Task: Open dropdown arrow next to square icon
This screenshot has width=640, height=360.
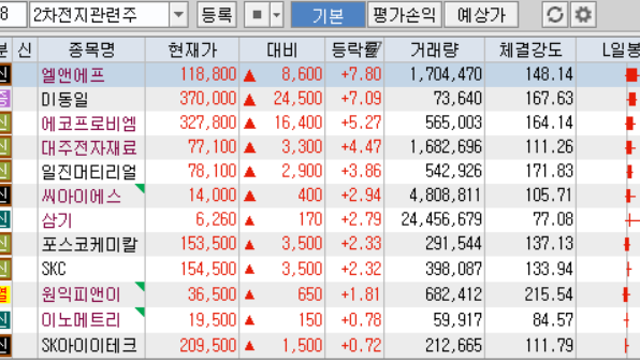Action: (x=277, y=15)
